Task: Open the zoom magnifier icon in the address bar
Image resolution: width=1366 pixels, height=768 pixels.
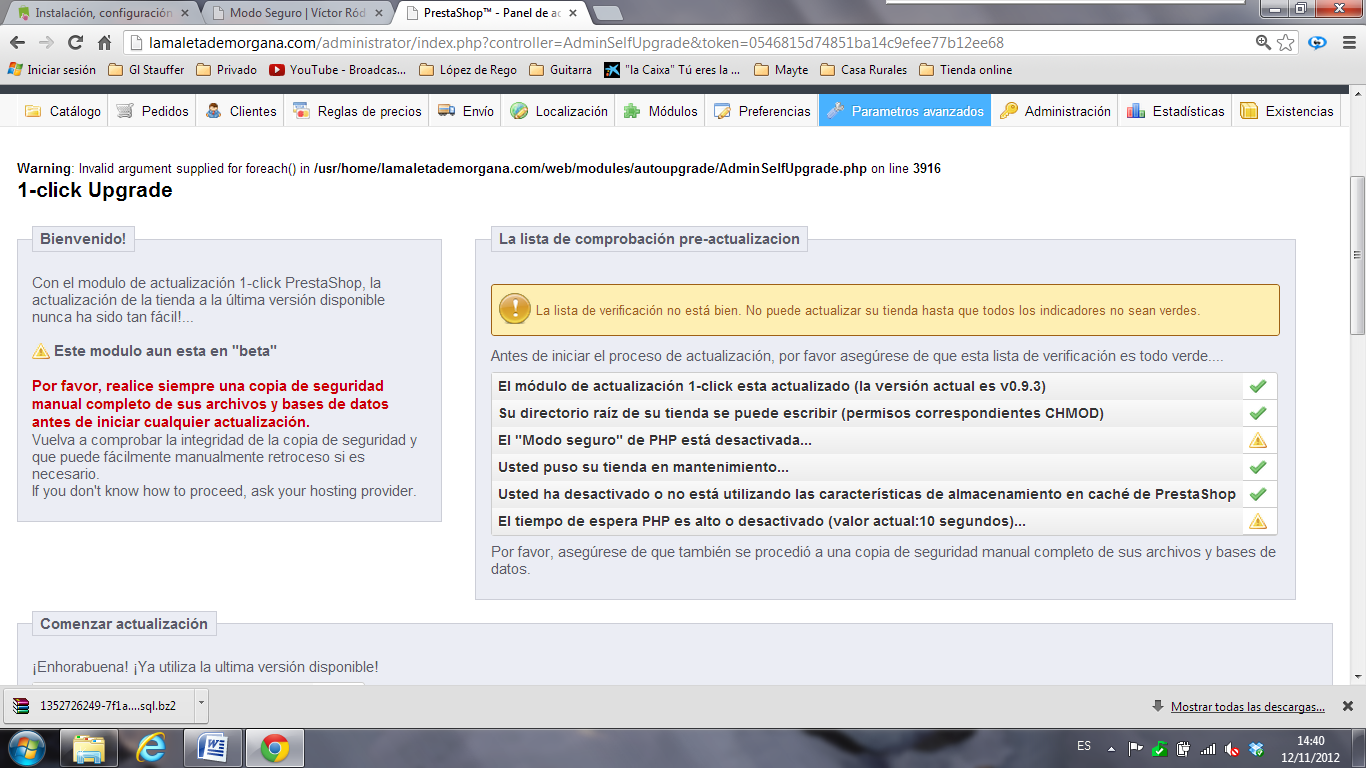Action: click(x=1264, y=43)
